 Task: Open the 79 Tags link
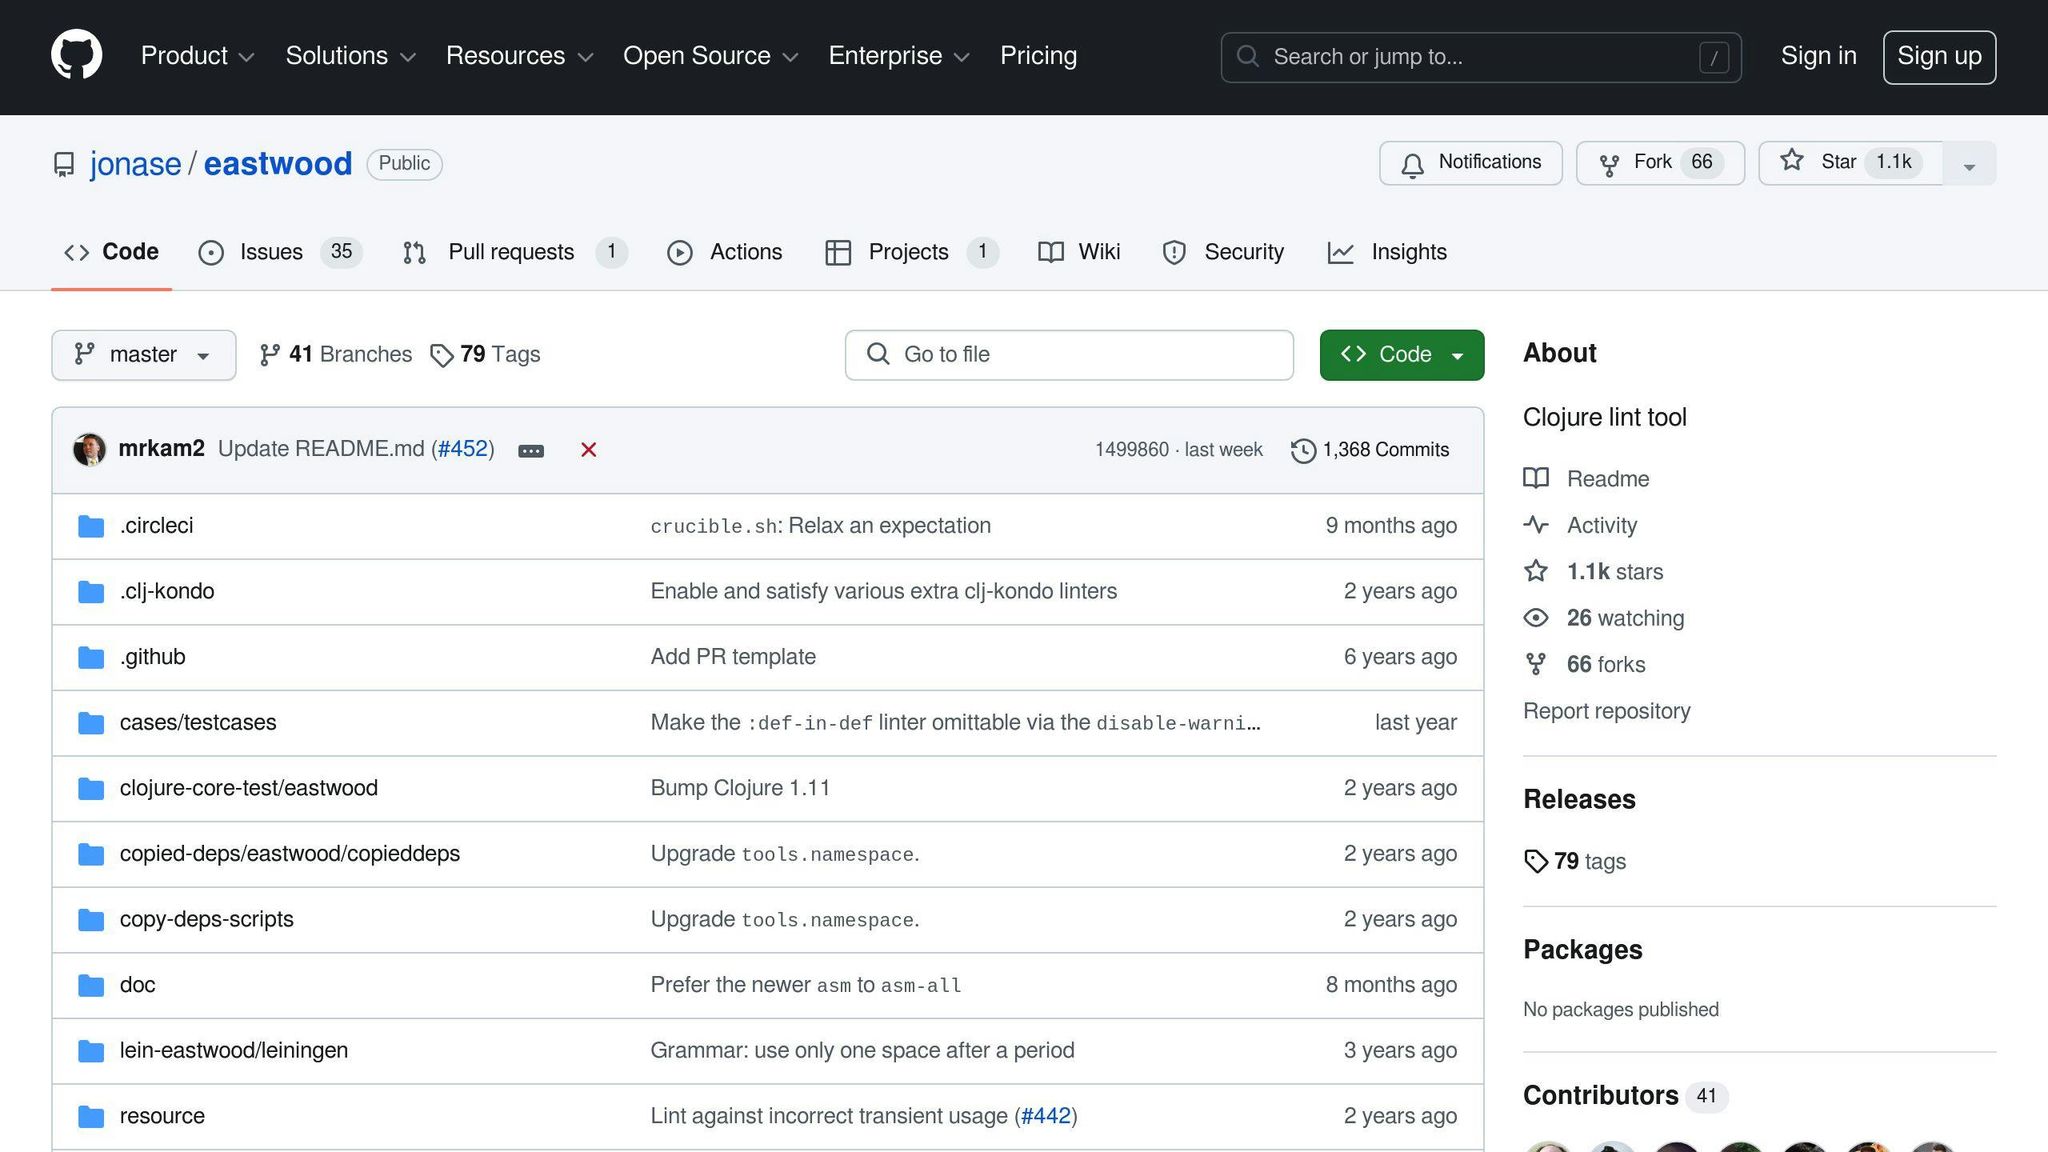tap(485, 354)
